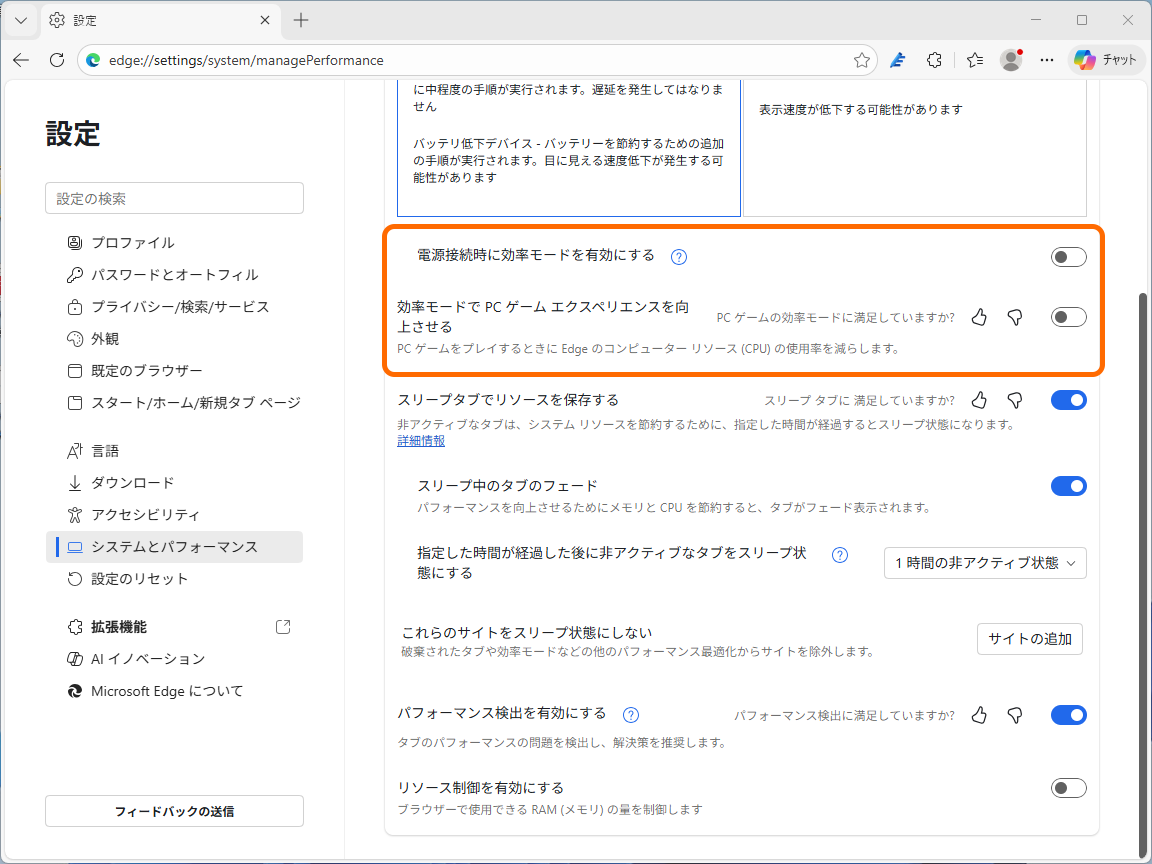Click the help icon beside パフォーマンス検出を有効にする
1152x864 pixels.
(630, 715)
